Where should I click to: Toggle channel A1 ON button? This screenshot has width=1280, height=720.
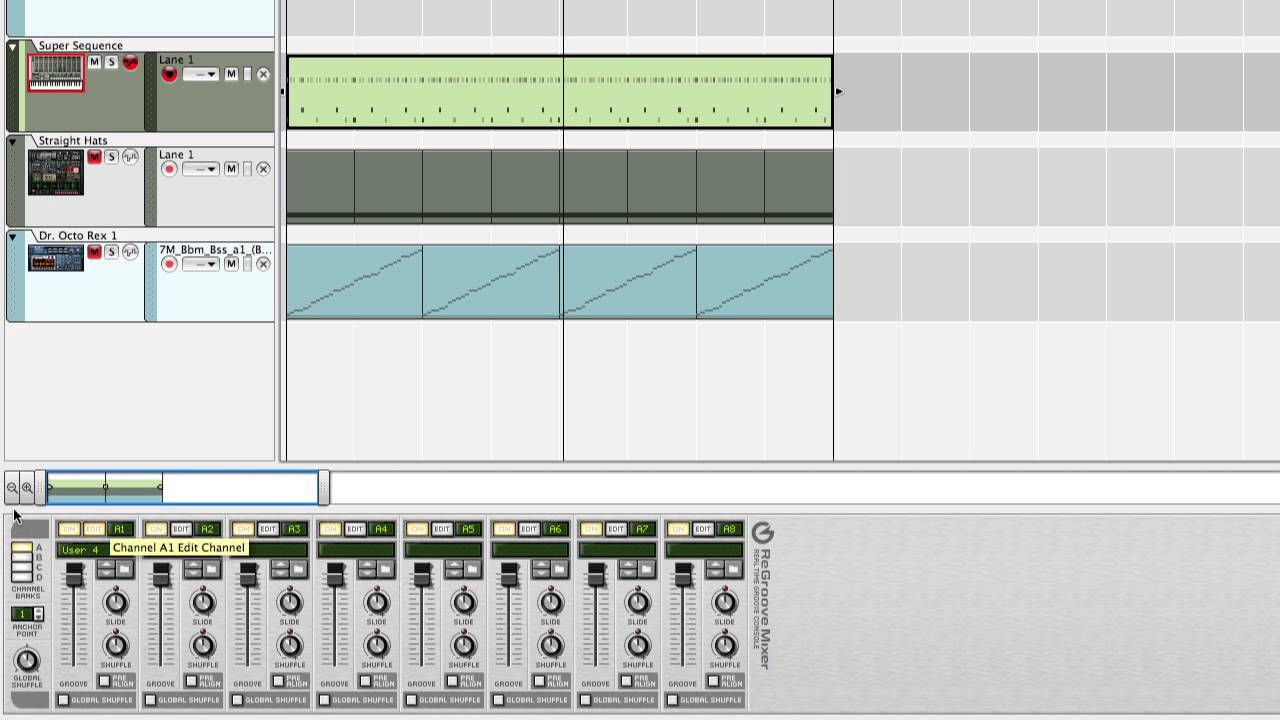(69, 529)
